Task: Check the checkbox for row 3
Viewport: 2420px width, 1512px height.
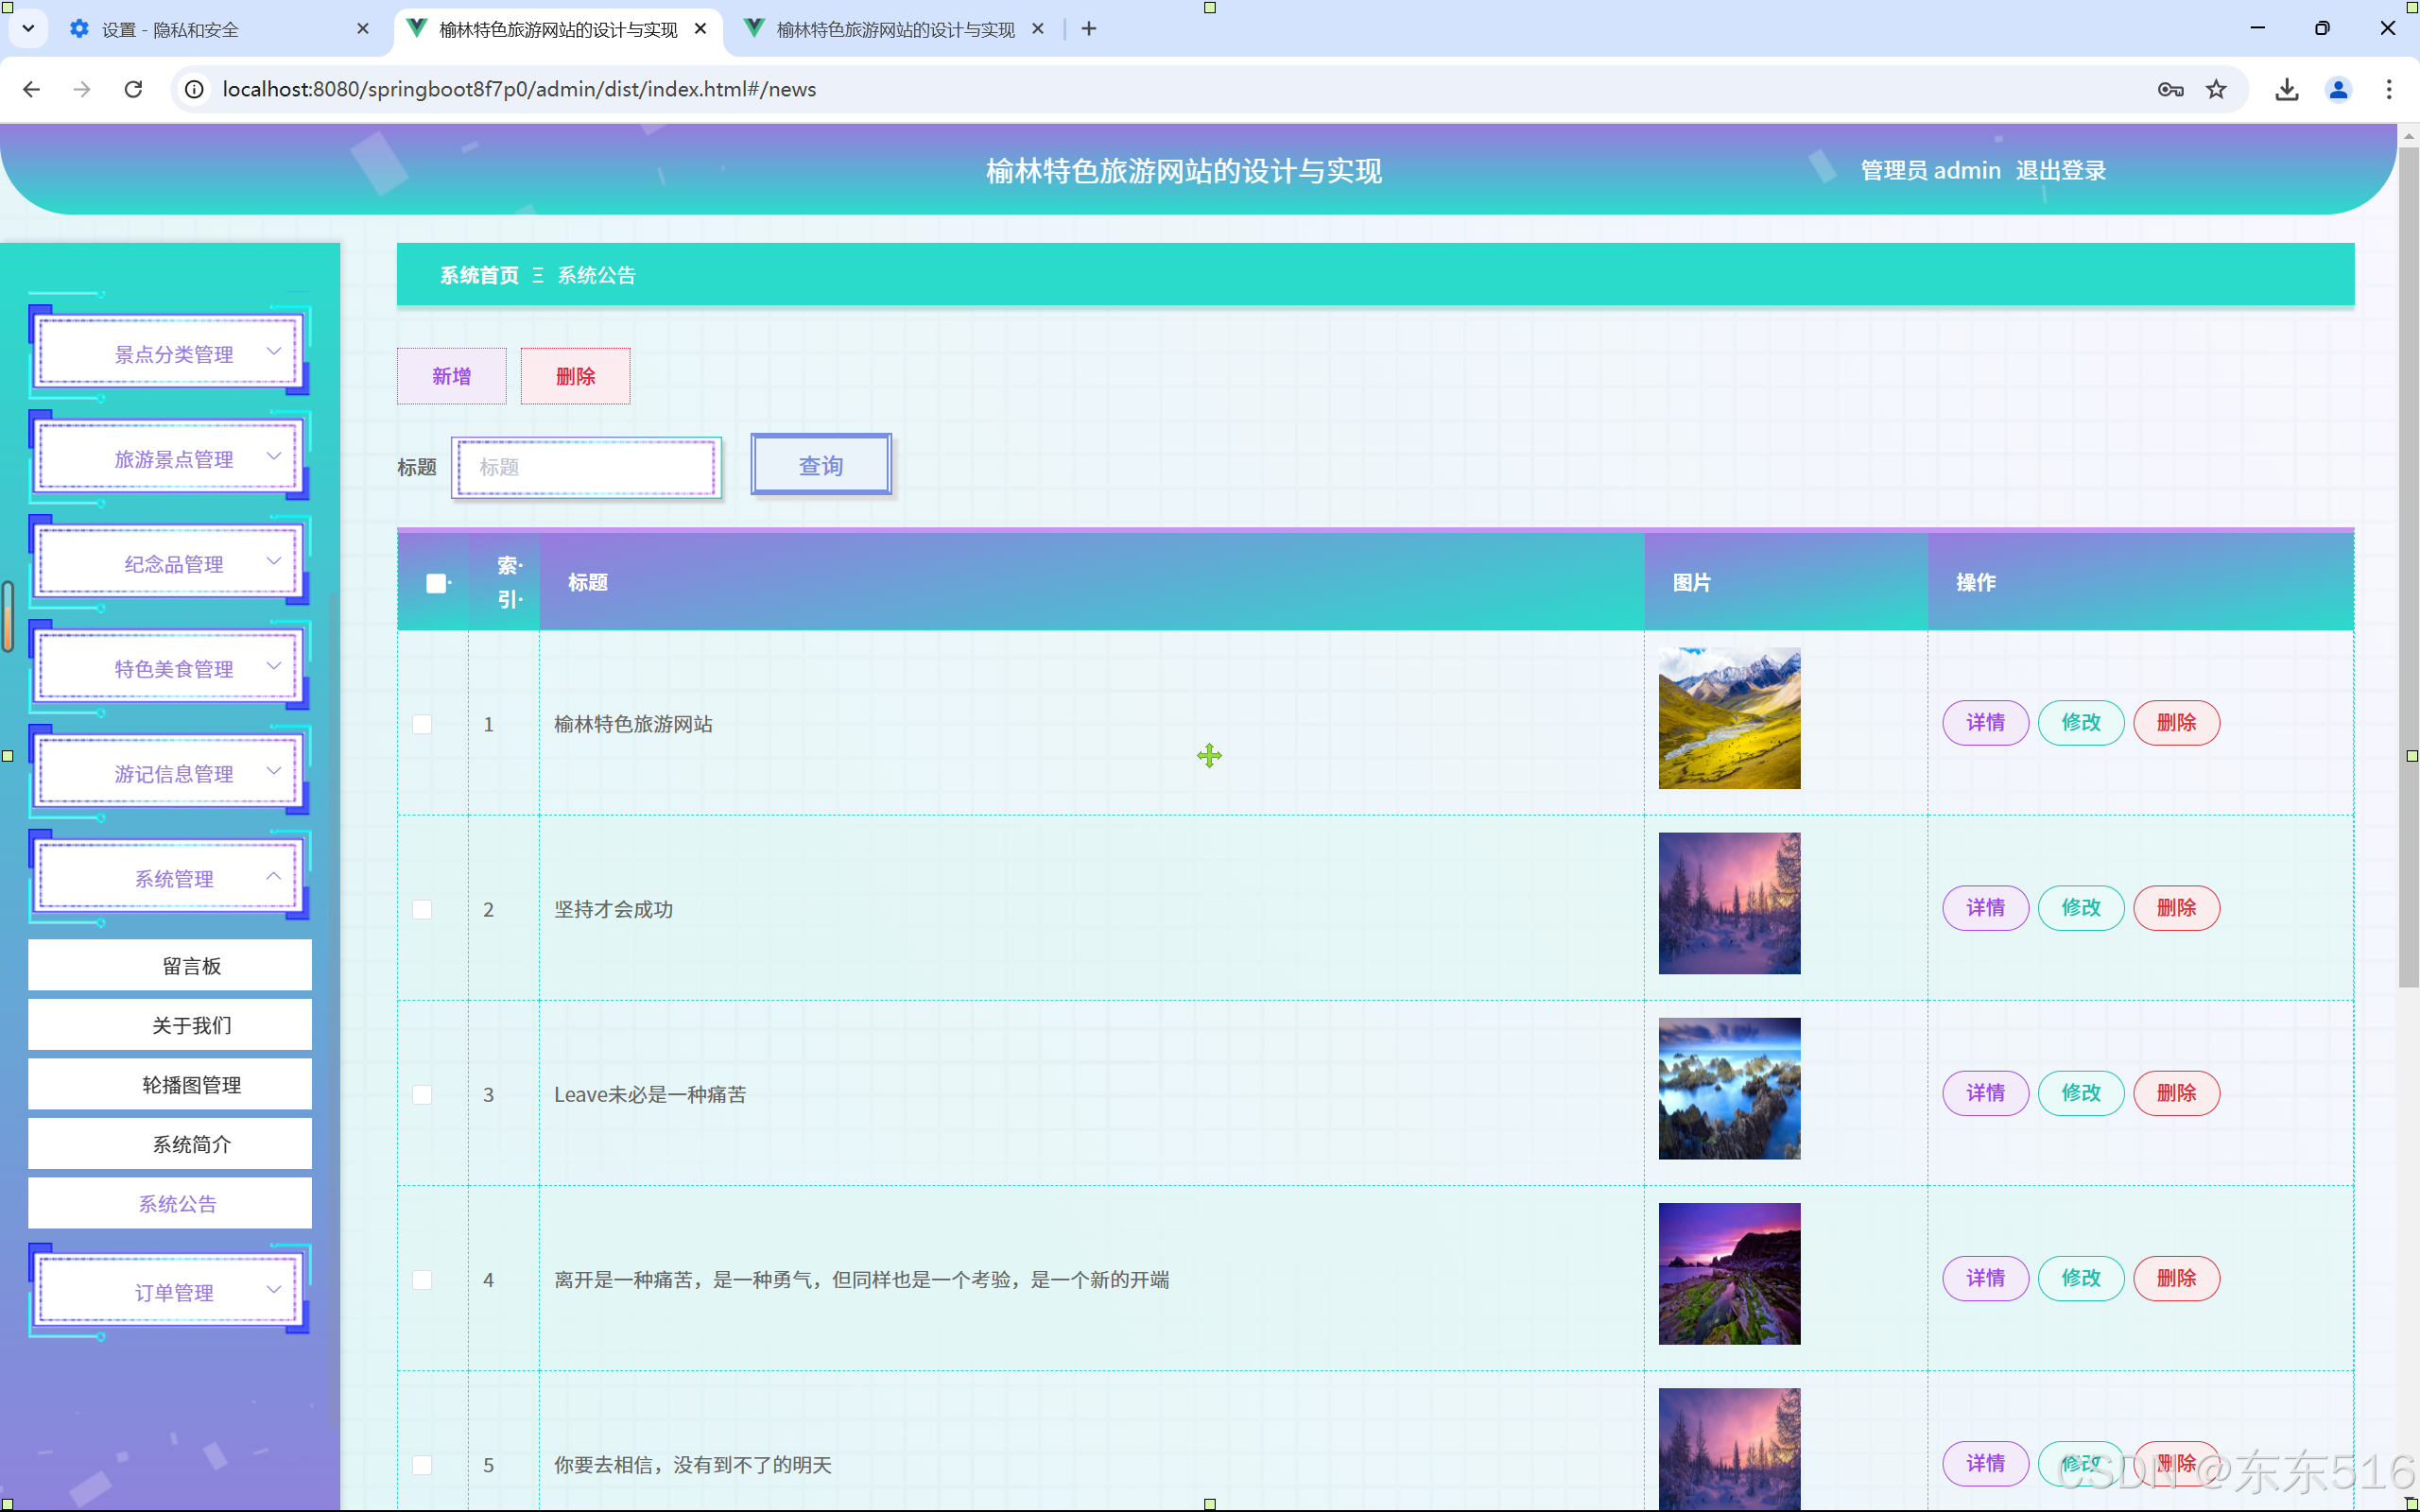Action: click(422, 1094)
